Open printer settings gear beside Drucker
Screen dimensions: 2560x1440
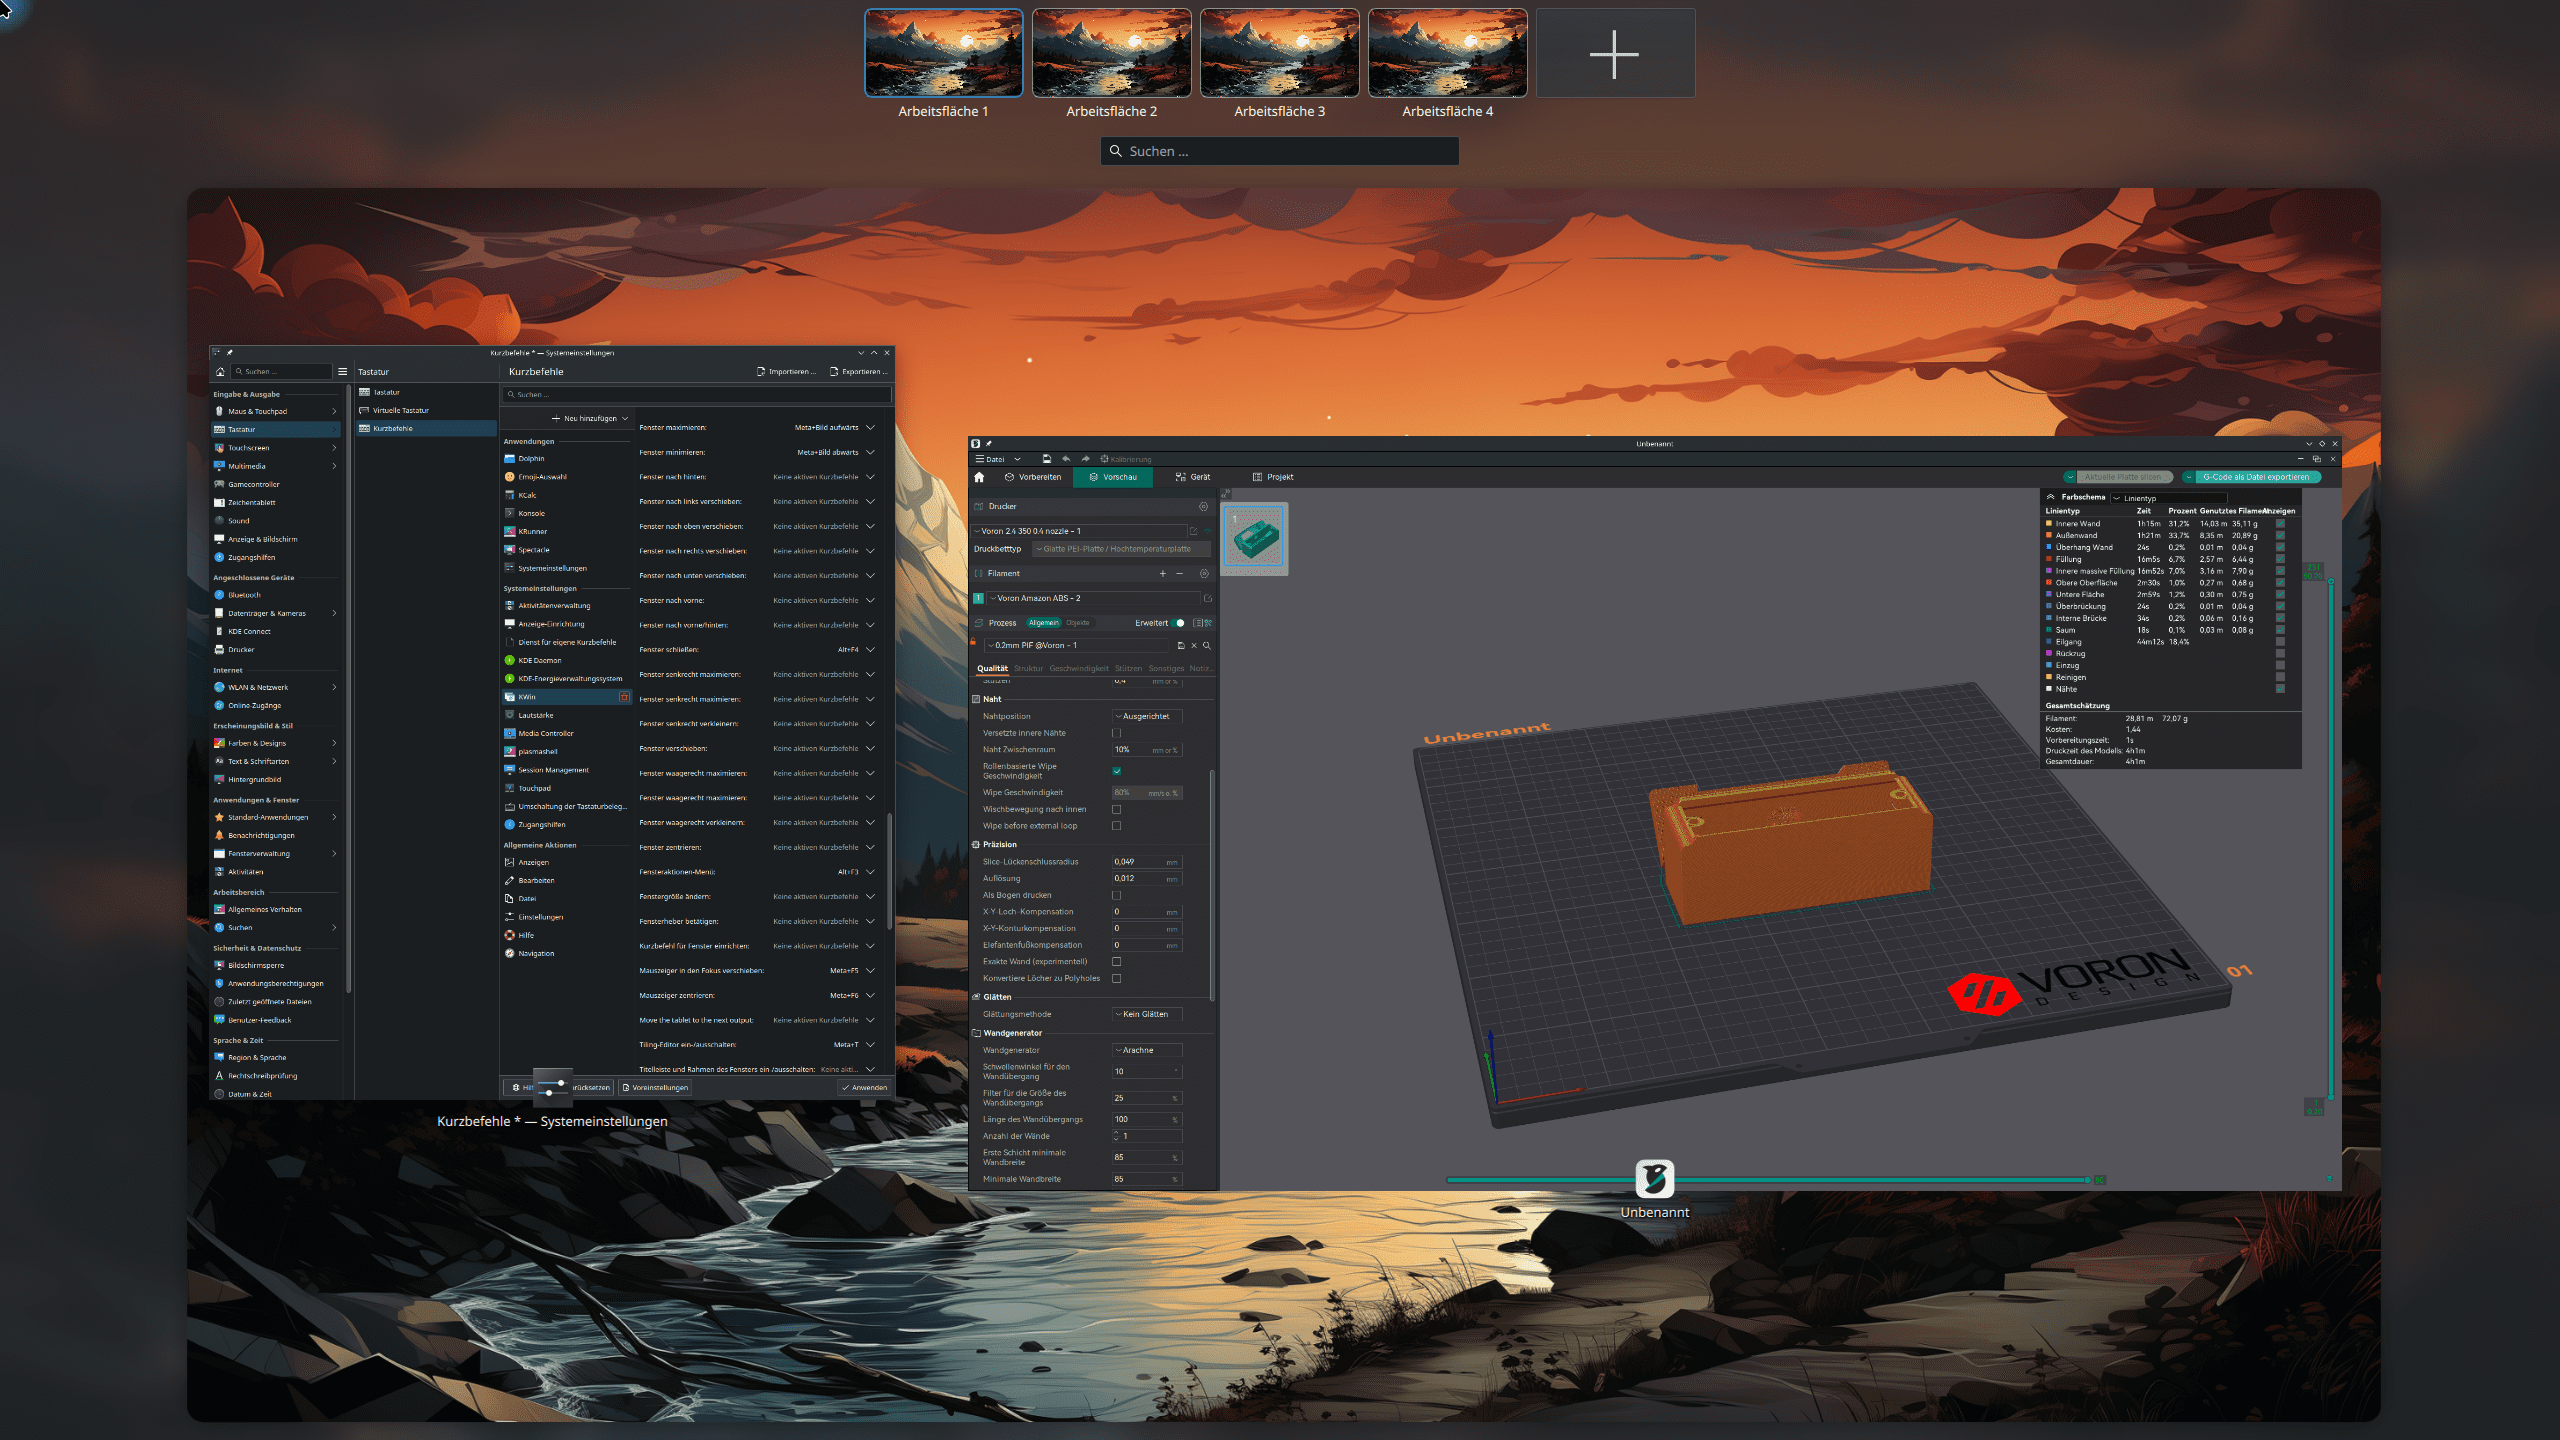[x=1203, y=506]
